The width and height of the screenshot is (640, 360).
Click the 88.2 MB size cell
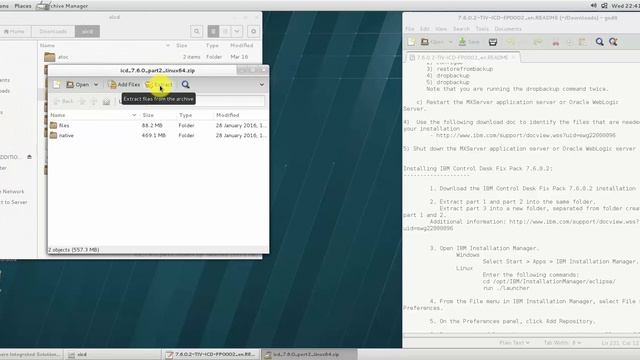(152, 125)
